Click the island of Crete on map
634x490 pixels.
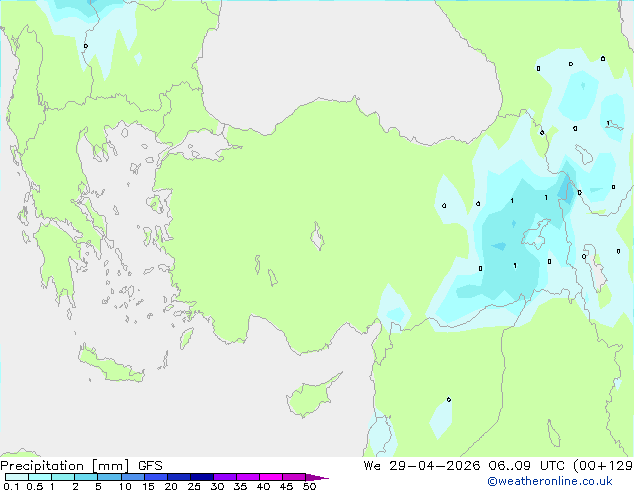click(110, 366)
